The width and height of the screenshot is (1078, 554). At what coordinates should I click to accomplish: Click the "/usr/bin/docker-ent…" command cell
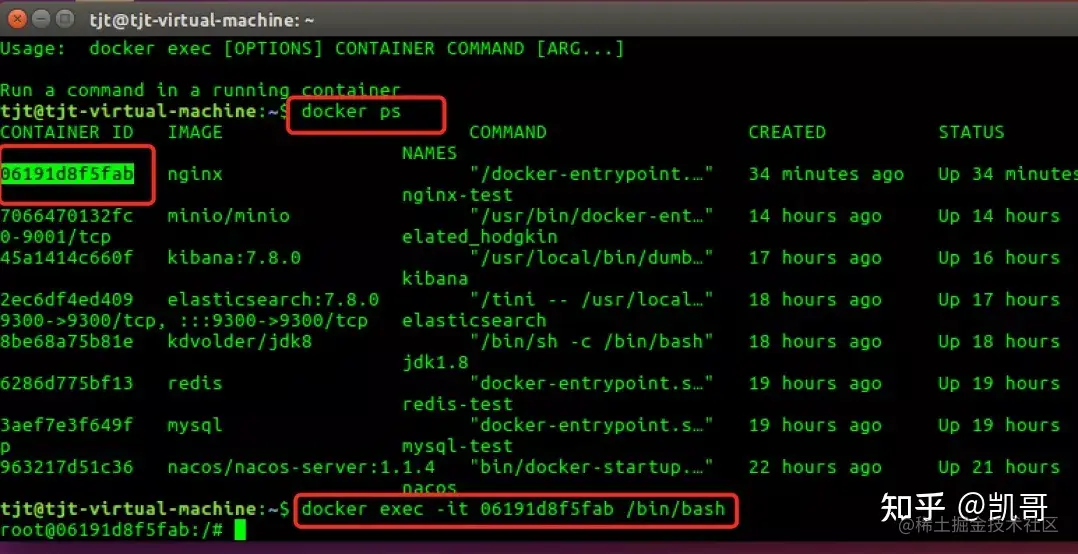(592, 216)
